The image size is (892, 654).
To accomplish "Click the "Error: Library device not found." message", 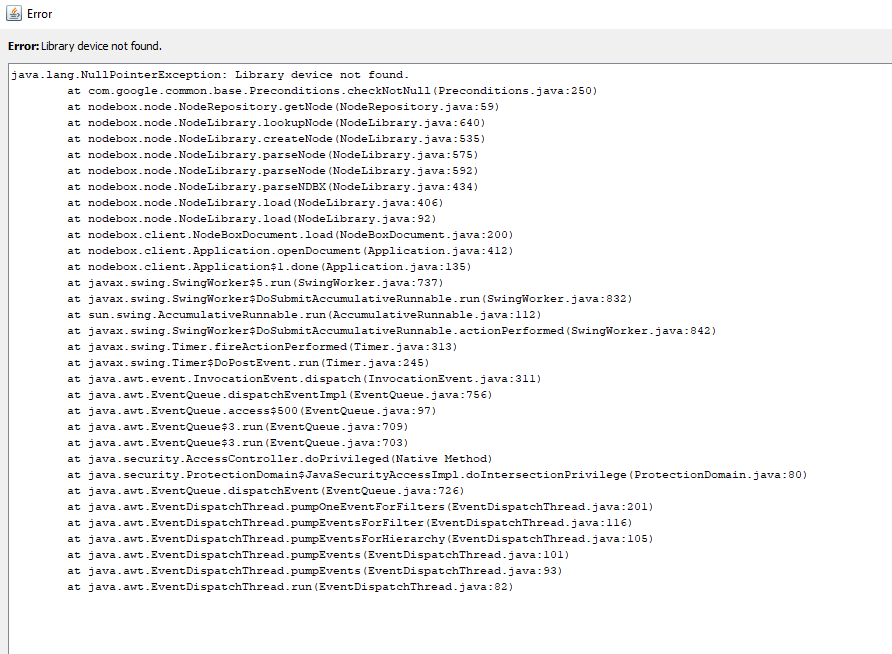I will [85, 46].
